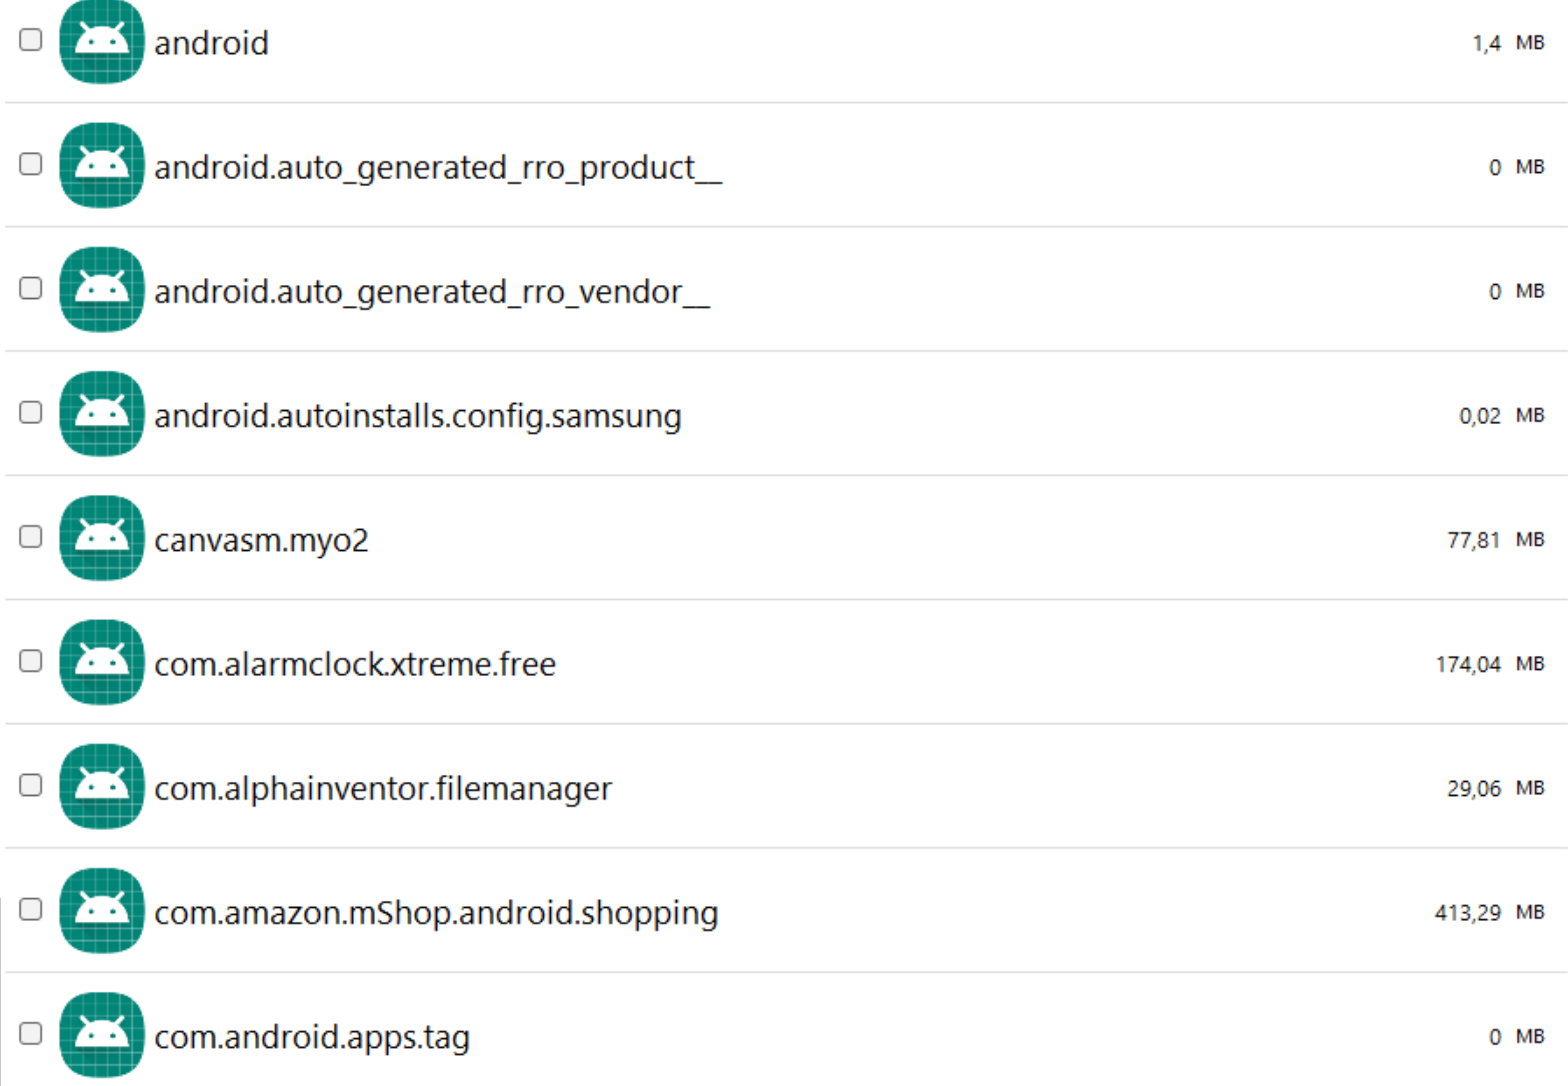The image size is (1568, 1086).
Task: Click the icon beside com.amazon.mShop.android.shopping
Action: click(101, 911)
